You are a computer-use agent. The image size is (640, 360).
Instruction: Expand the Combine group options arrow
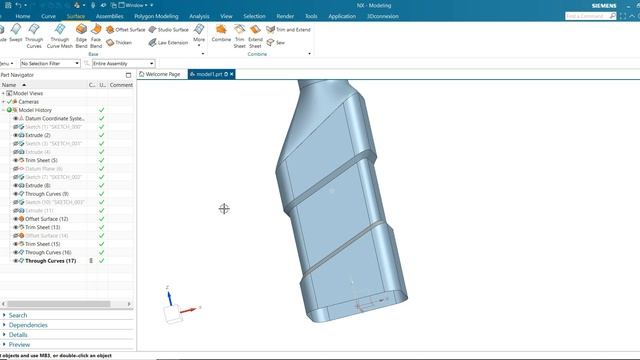(x=309, y=54)
